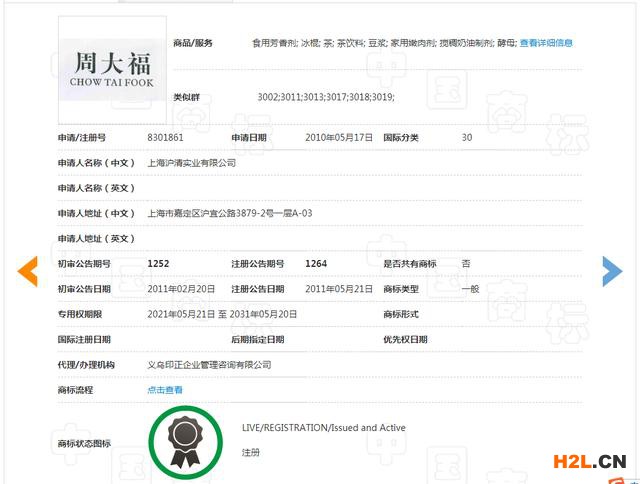Select LIVE/REGISTRATION/Issued and Active status text
The image size is (640, 484).
[324, 428]
